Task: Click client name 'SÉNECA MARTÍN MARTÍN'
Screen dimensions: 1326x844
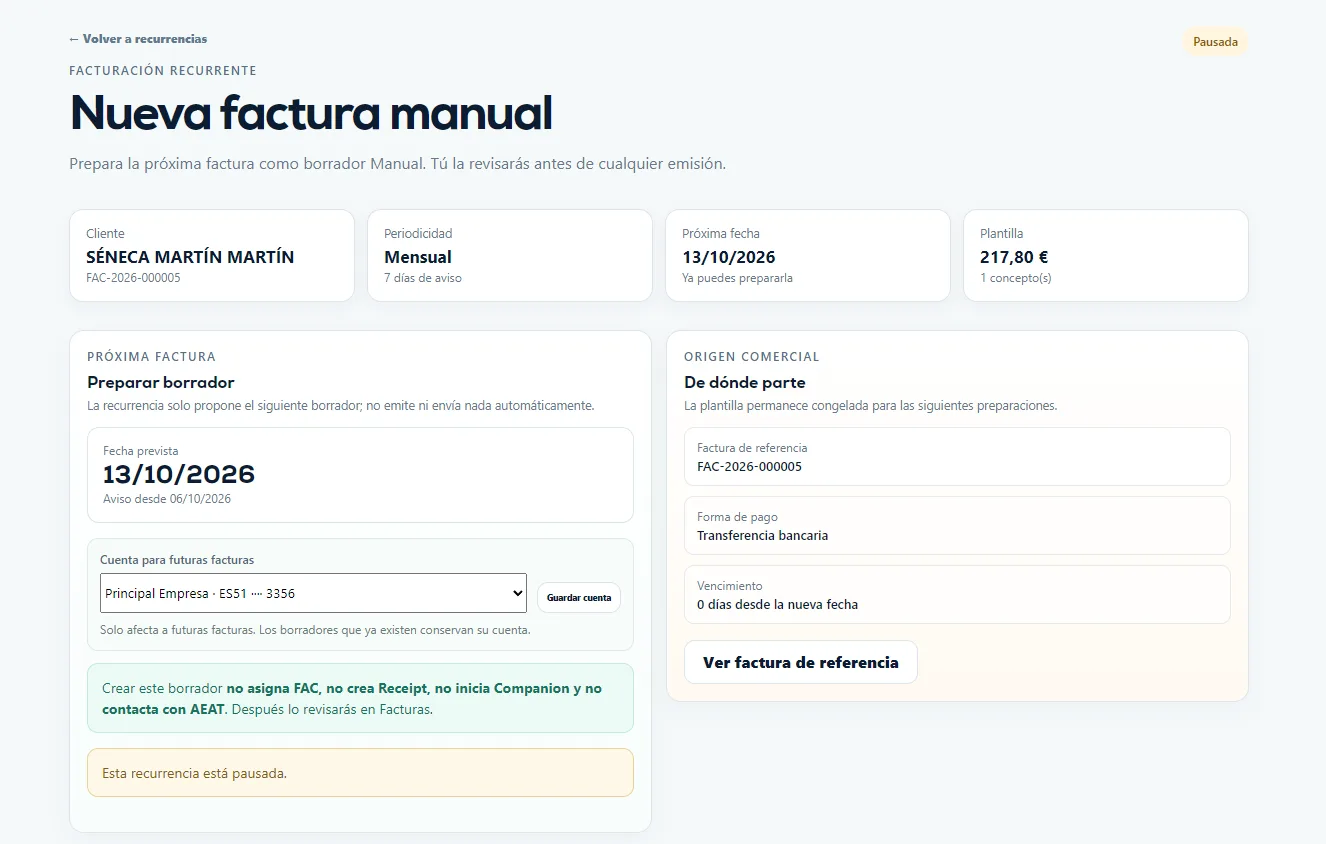Action: pyautogui.click(x=190, y=257)
